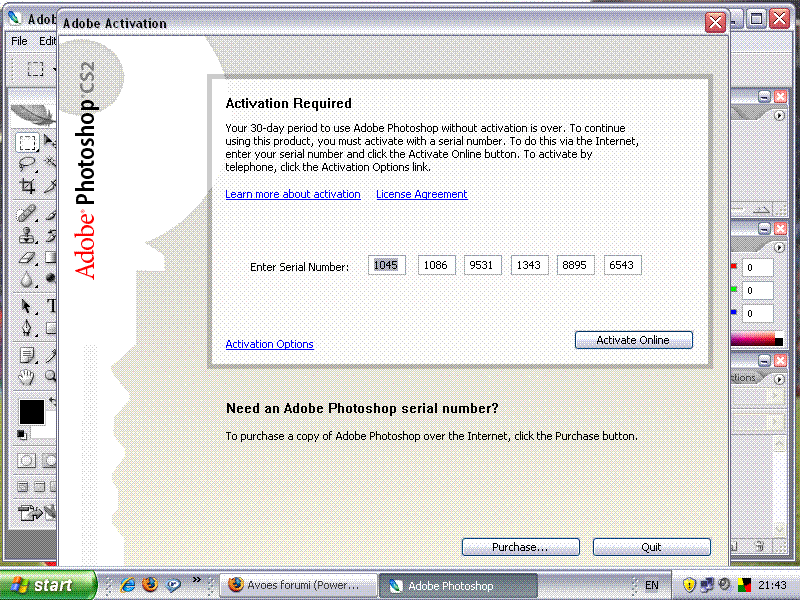Select the Zoom magnifier tool
Viewport: 800px width, 600px height.
pos(51,377)
